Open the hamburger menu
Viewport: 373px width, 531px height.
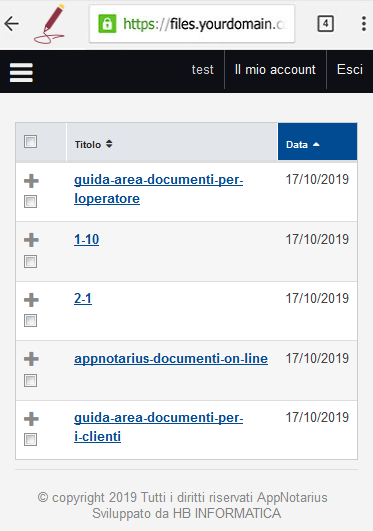21,72
